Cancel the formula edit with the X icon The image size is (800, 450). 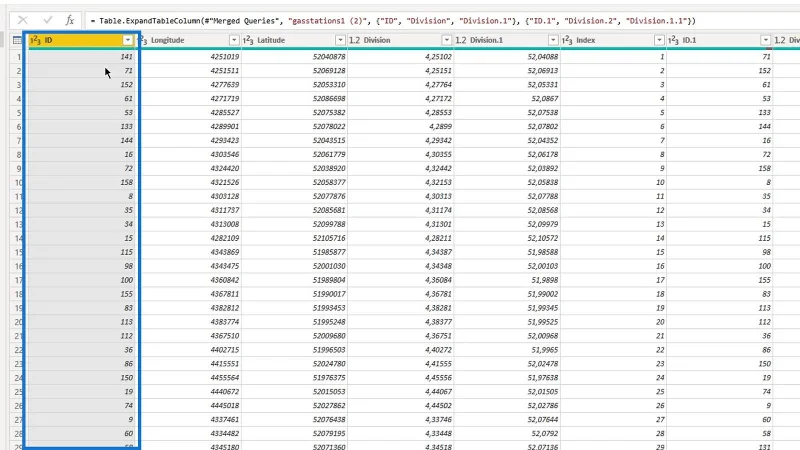click(x=22, y=20)
